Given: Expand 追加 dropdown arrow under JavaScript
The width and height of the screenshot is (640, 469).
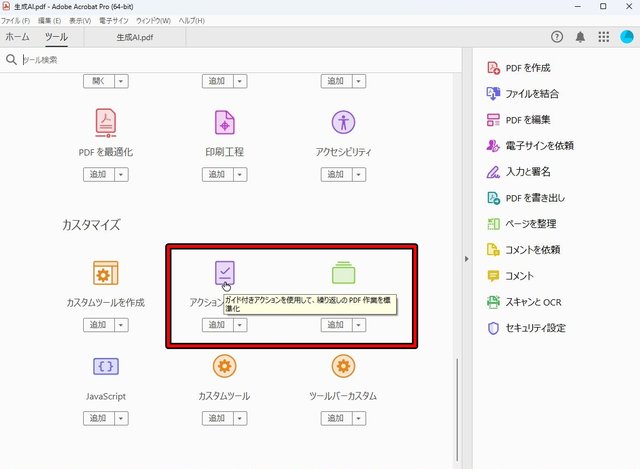Looking at the screenshot, I should tap(121, 418).
